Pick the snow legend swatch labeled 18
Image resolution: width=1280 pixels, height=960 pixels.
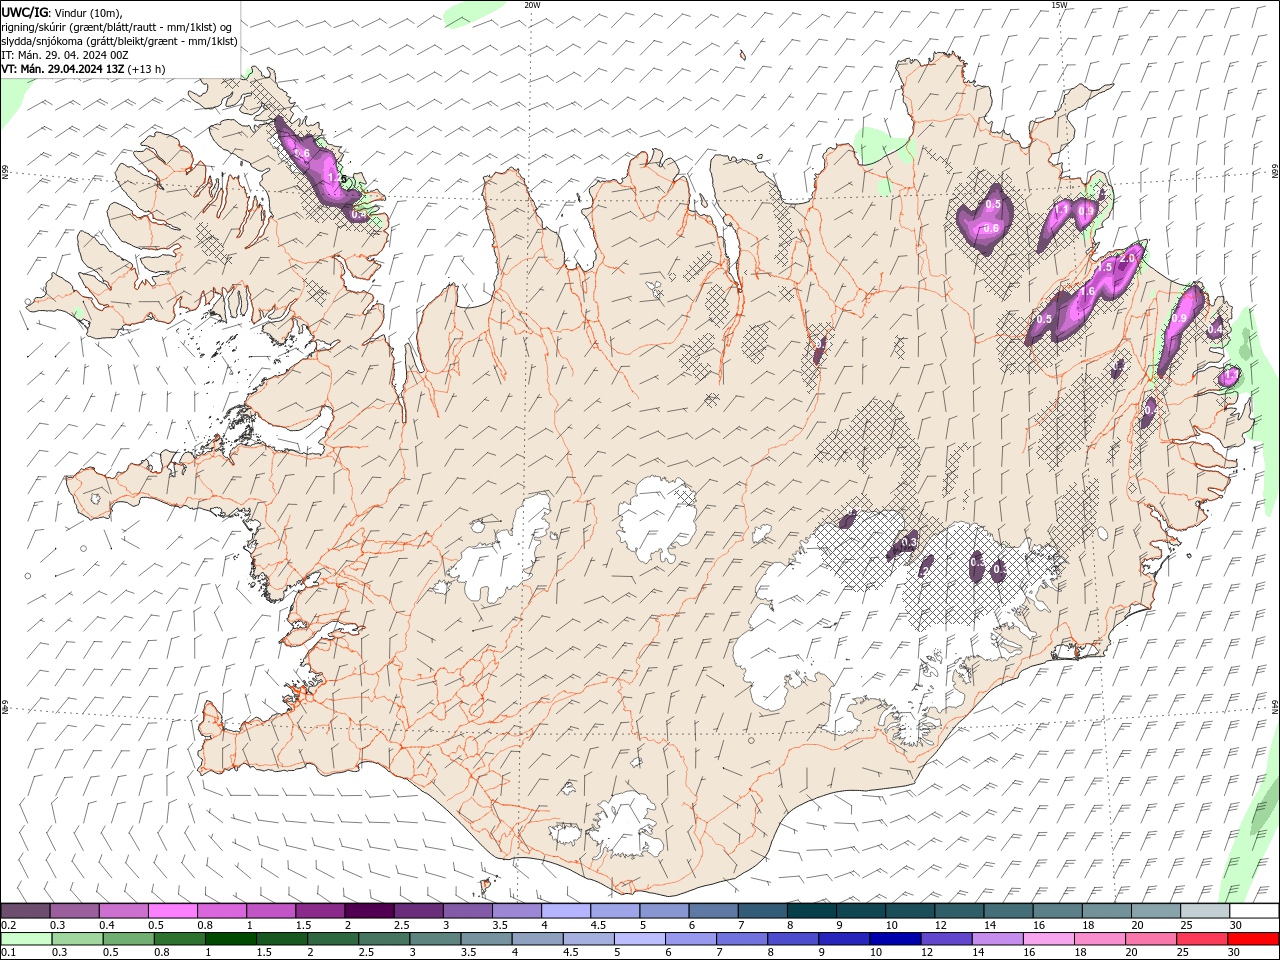pos(1106,911)
